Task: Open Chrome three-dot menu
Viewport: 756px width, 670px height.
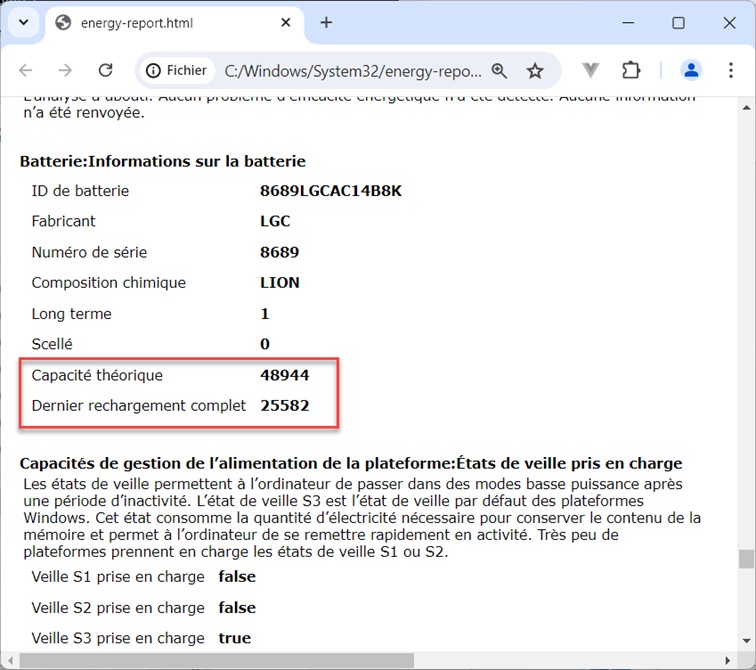Action: (x=731, y=71)
